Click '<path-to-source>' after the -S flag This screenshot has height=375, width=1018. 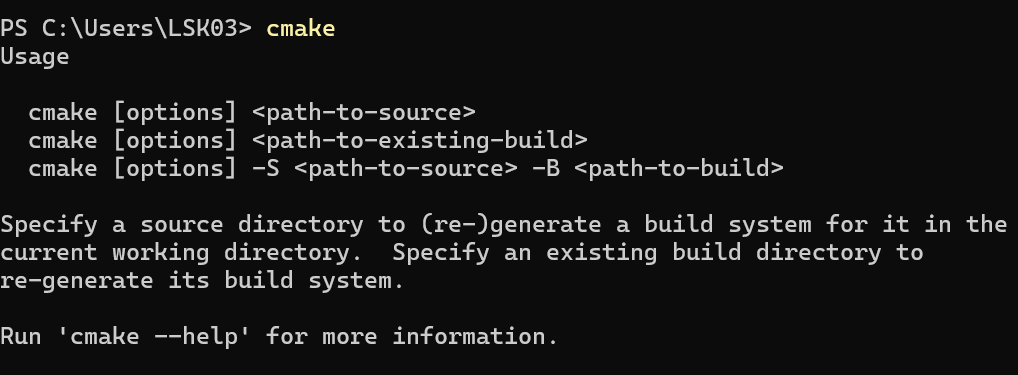(x=406, y=169)
